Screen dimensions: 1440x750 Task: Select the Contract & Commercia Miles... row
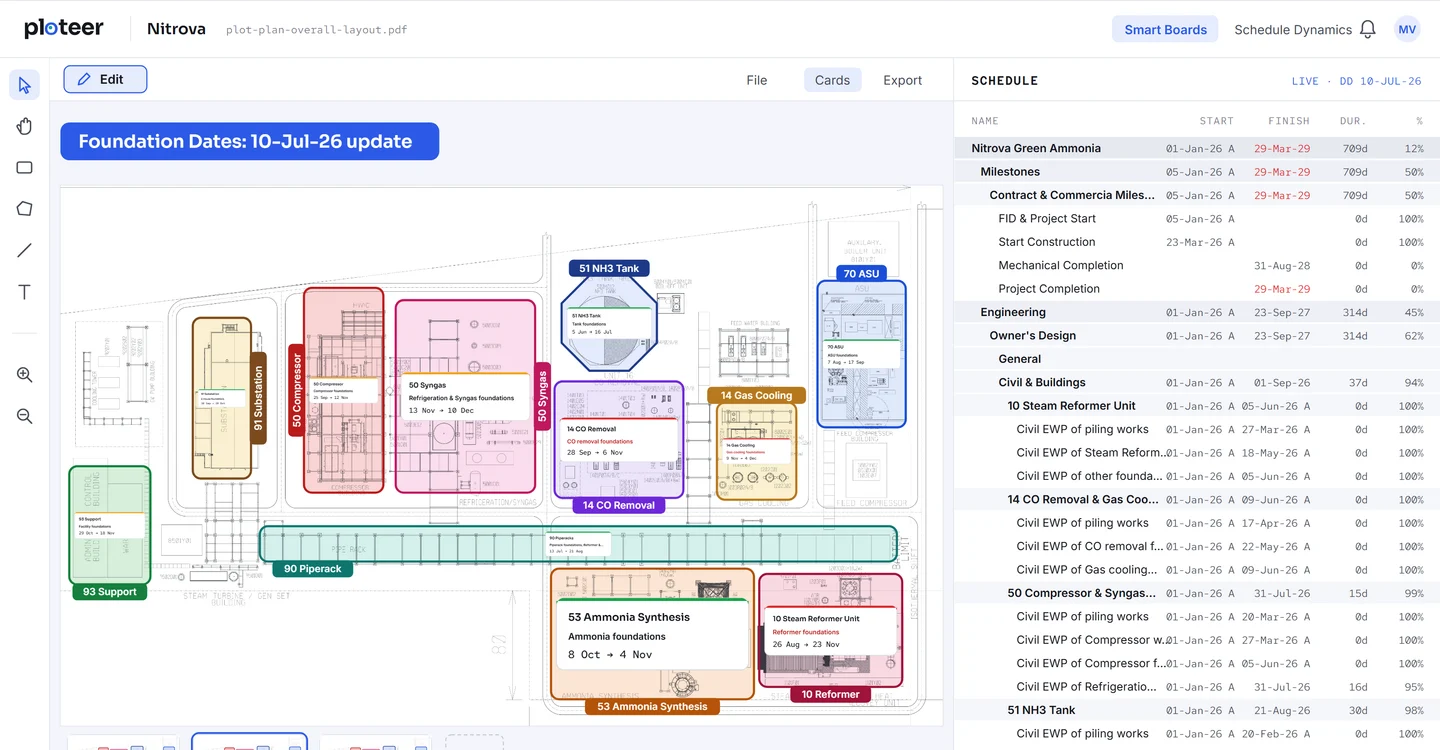click(x=1197, y=195)
